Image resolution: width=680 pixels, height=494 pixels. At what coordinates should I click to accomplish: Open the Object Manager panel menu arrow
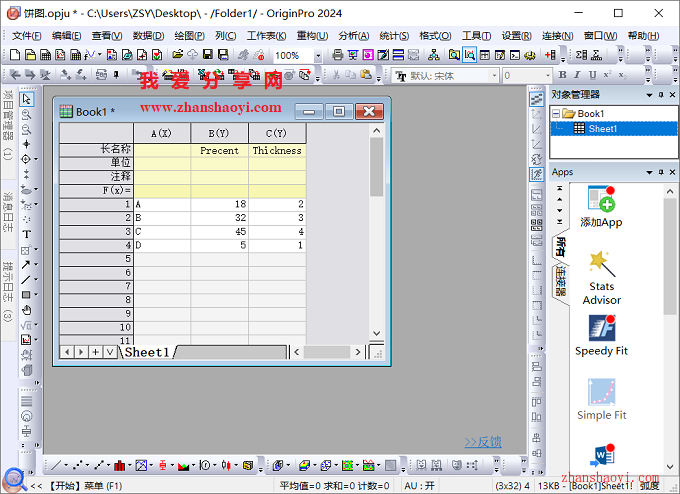click(x=649, y=95)
